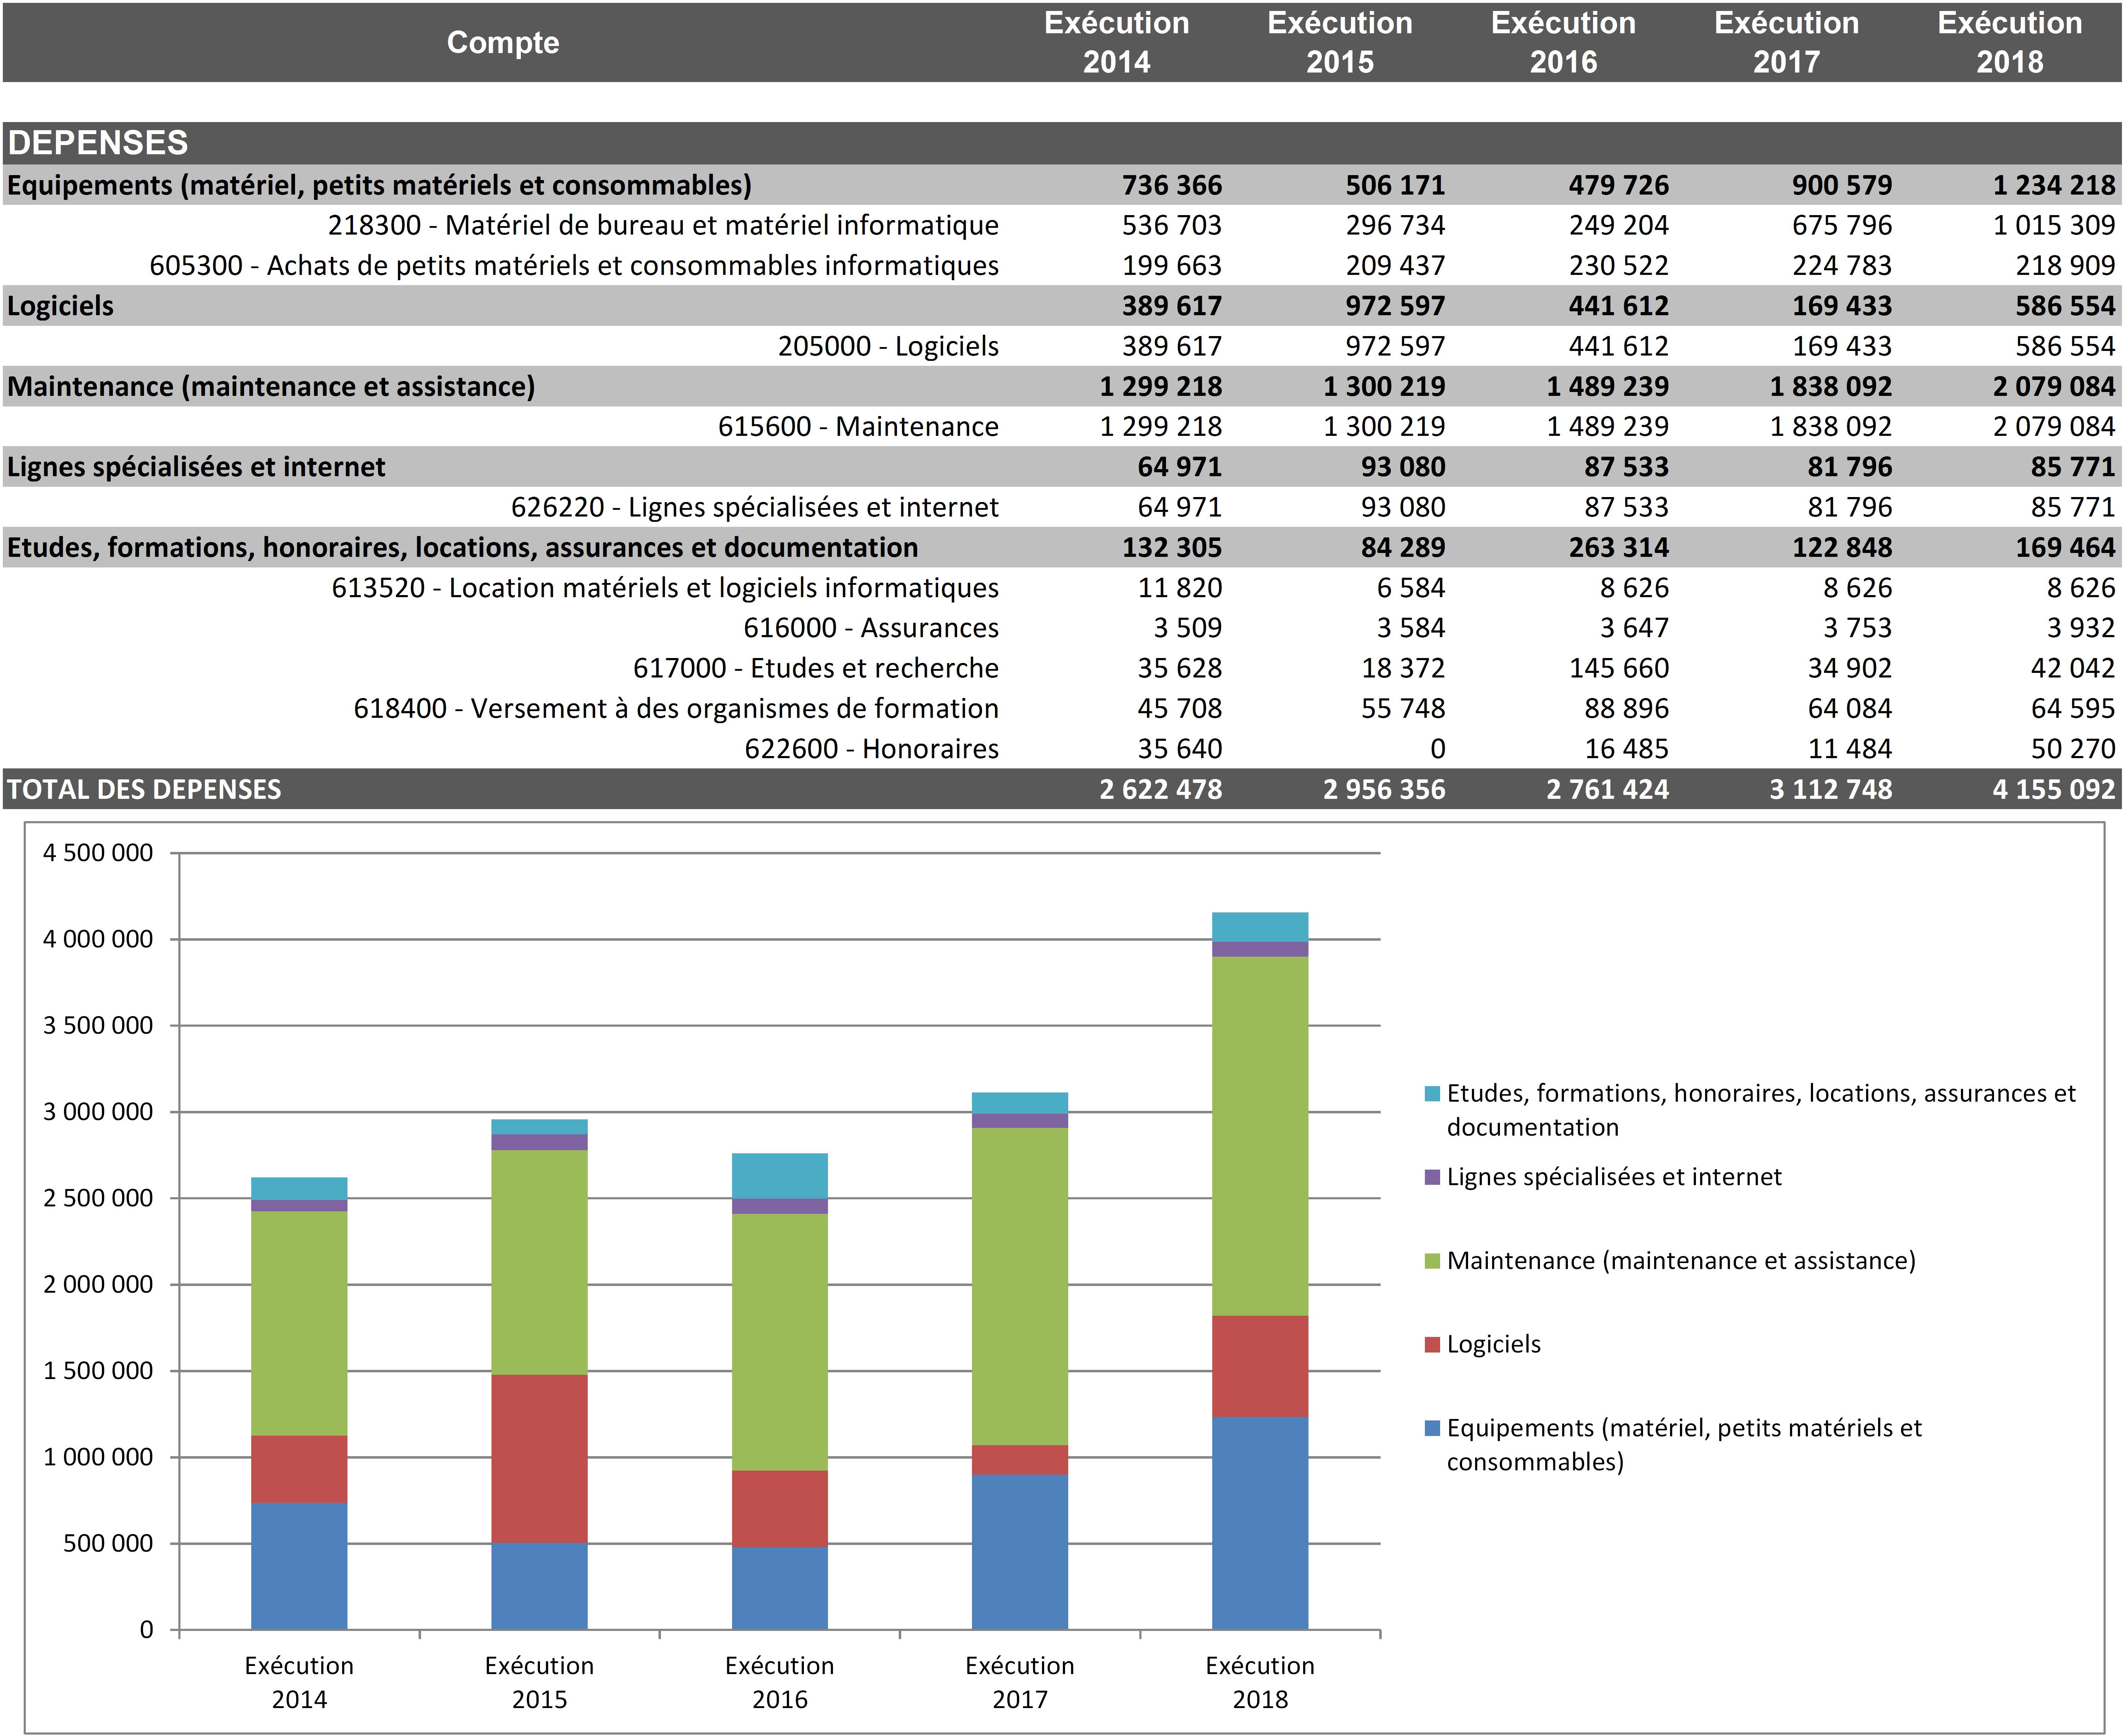Viewport: 2123px width, 1736px height.
Task: Click the TOTAL DES DEPENSES row label
Action: pyautogui.click(x=144, y=789)
